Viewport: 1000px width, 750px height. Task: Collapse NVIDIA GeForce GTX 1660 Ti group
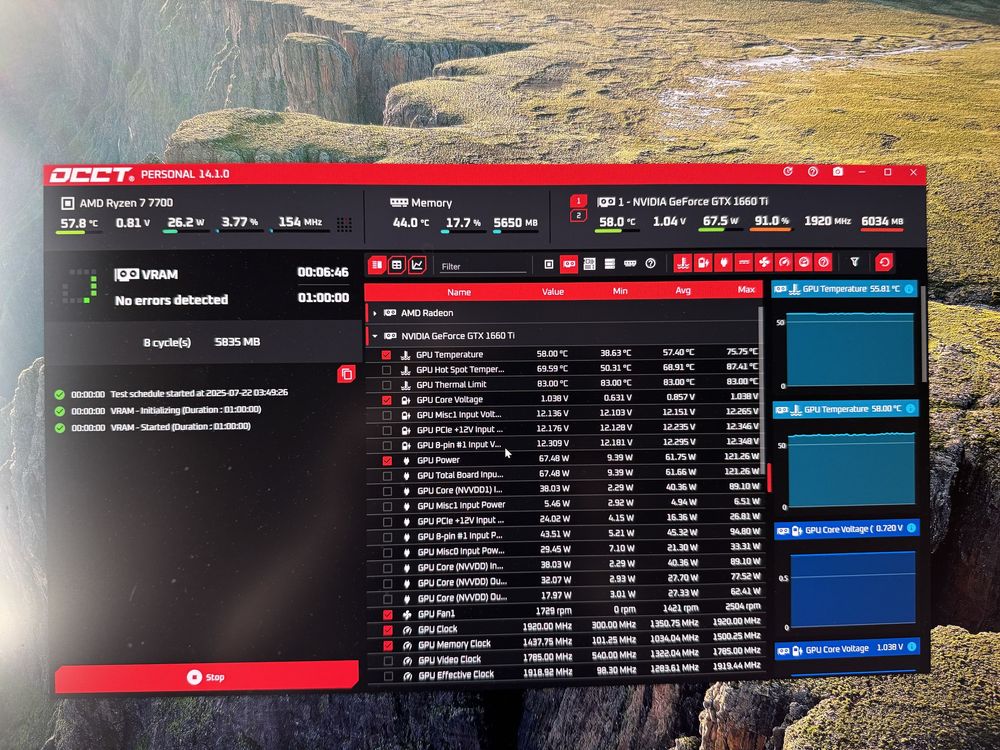tap(375, 336)
